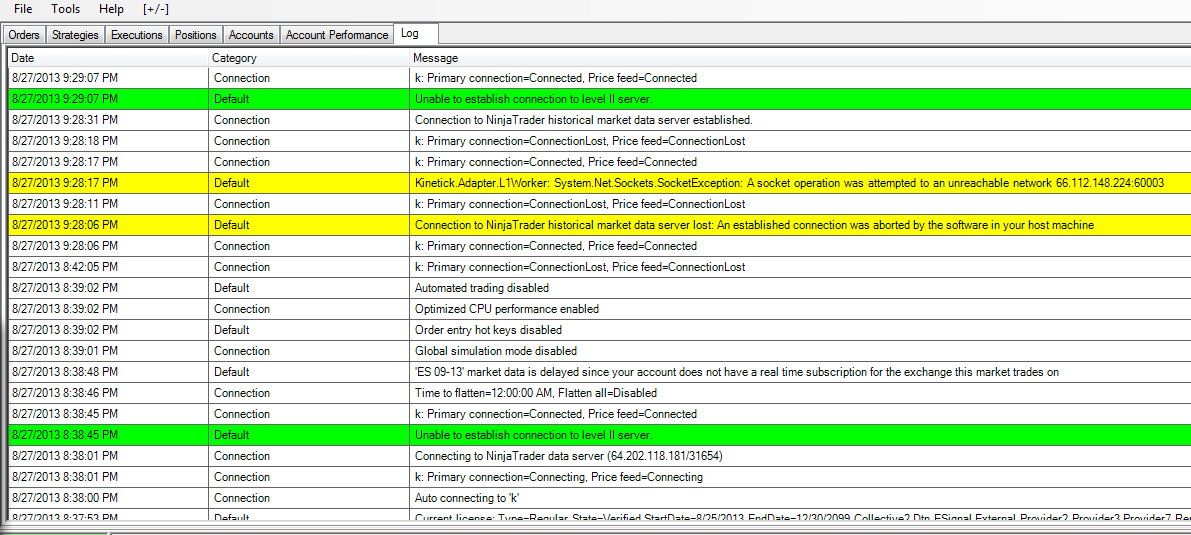This screenshot has width=1191, height=535.
Task: Select 'Connection to NinjaTrader historical market data server established' message
Action: click(583, 120)
